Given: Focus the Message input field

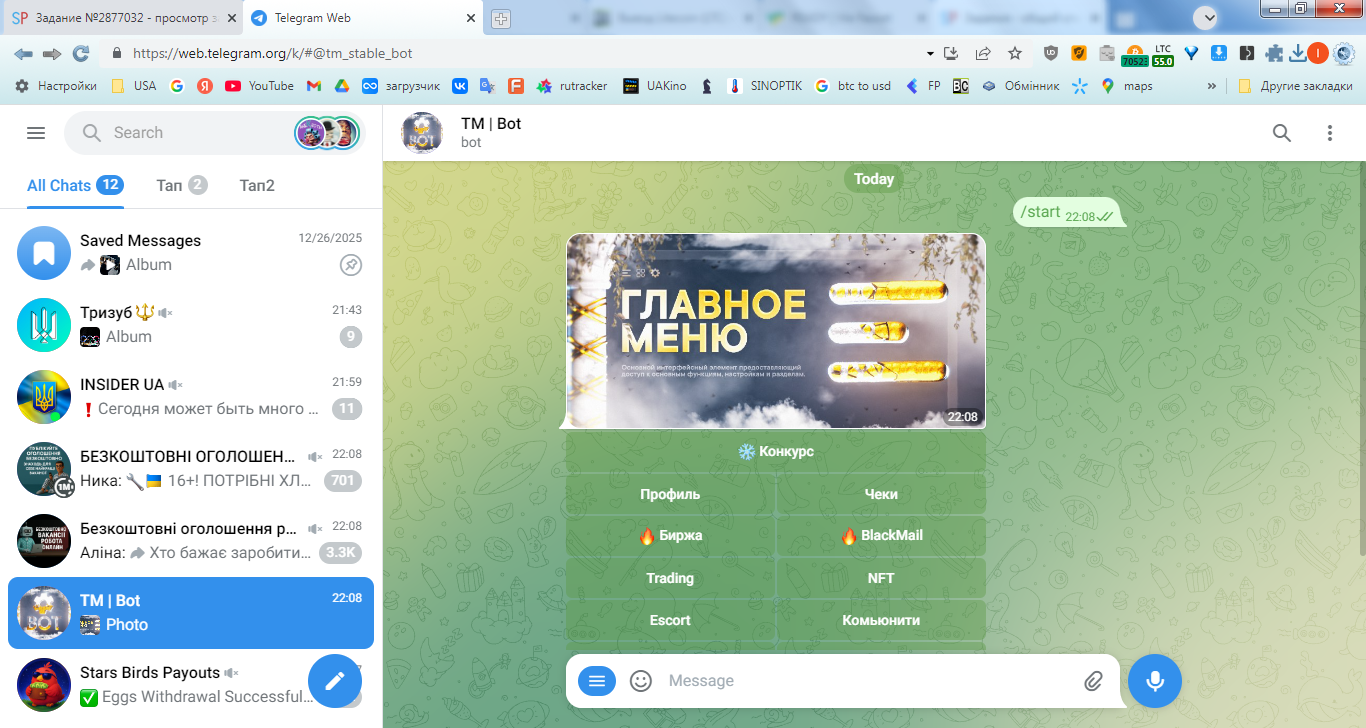Looking at the screenshot, I should [x=868, y=681].
